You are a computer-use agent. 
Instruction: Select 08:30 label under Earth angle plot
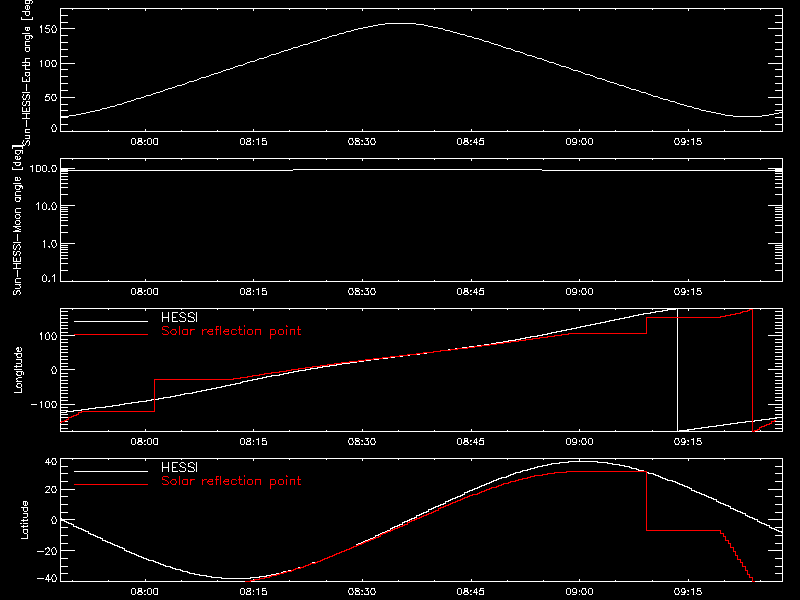pyautogui.click(x=362, y=142)
